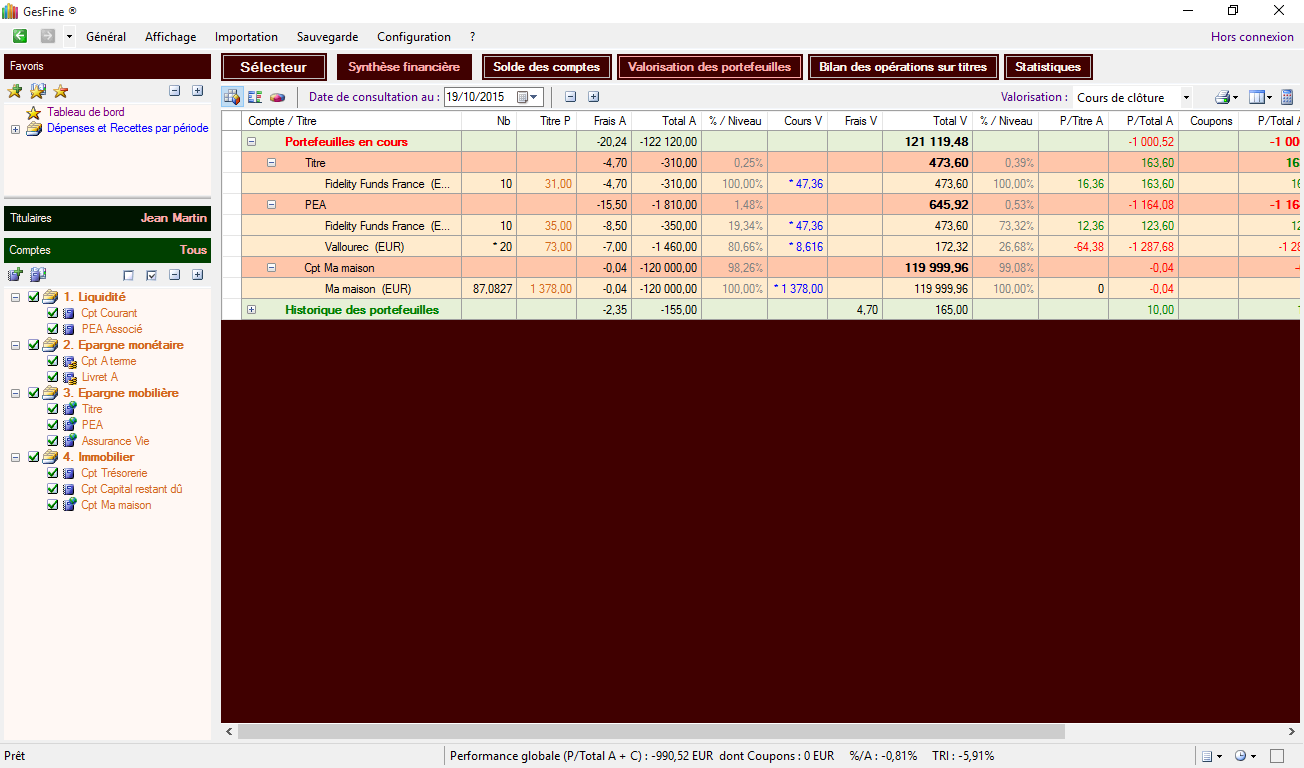Viewport: 1304px width, 768px height.
Task: Open the Statistiques view
Action: (1047, 67)
